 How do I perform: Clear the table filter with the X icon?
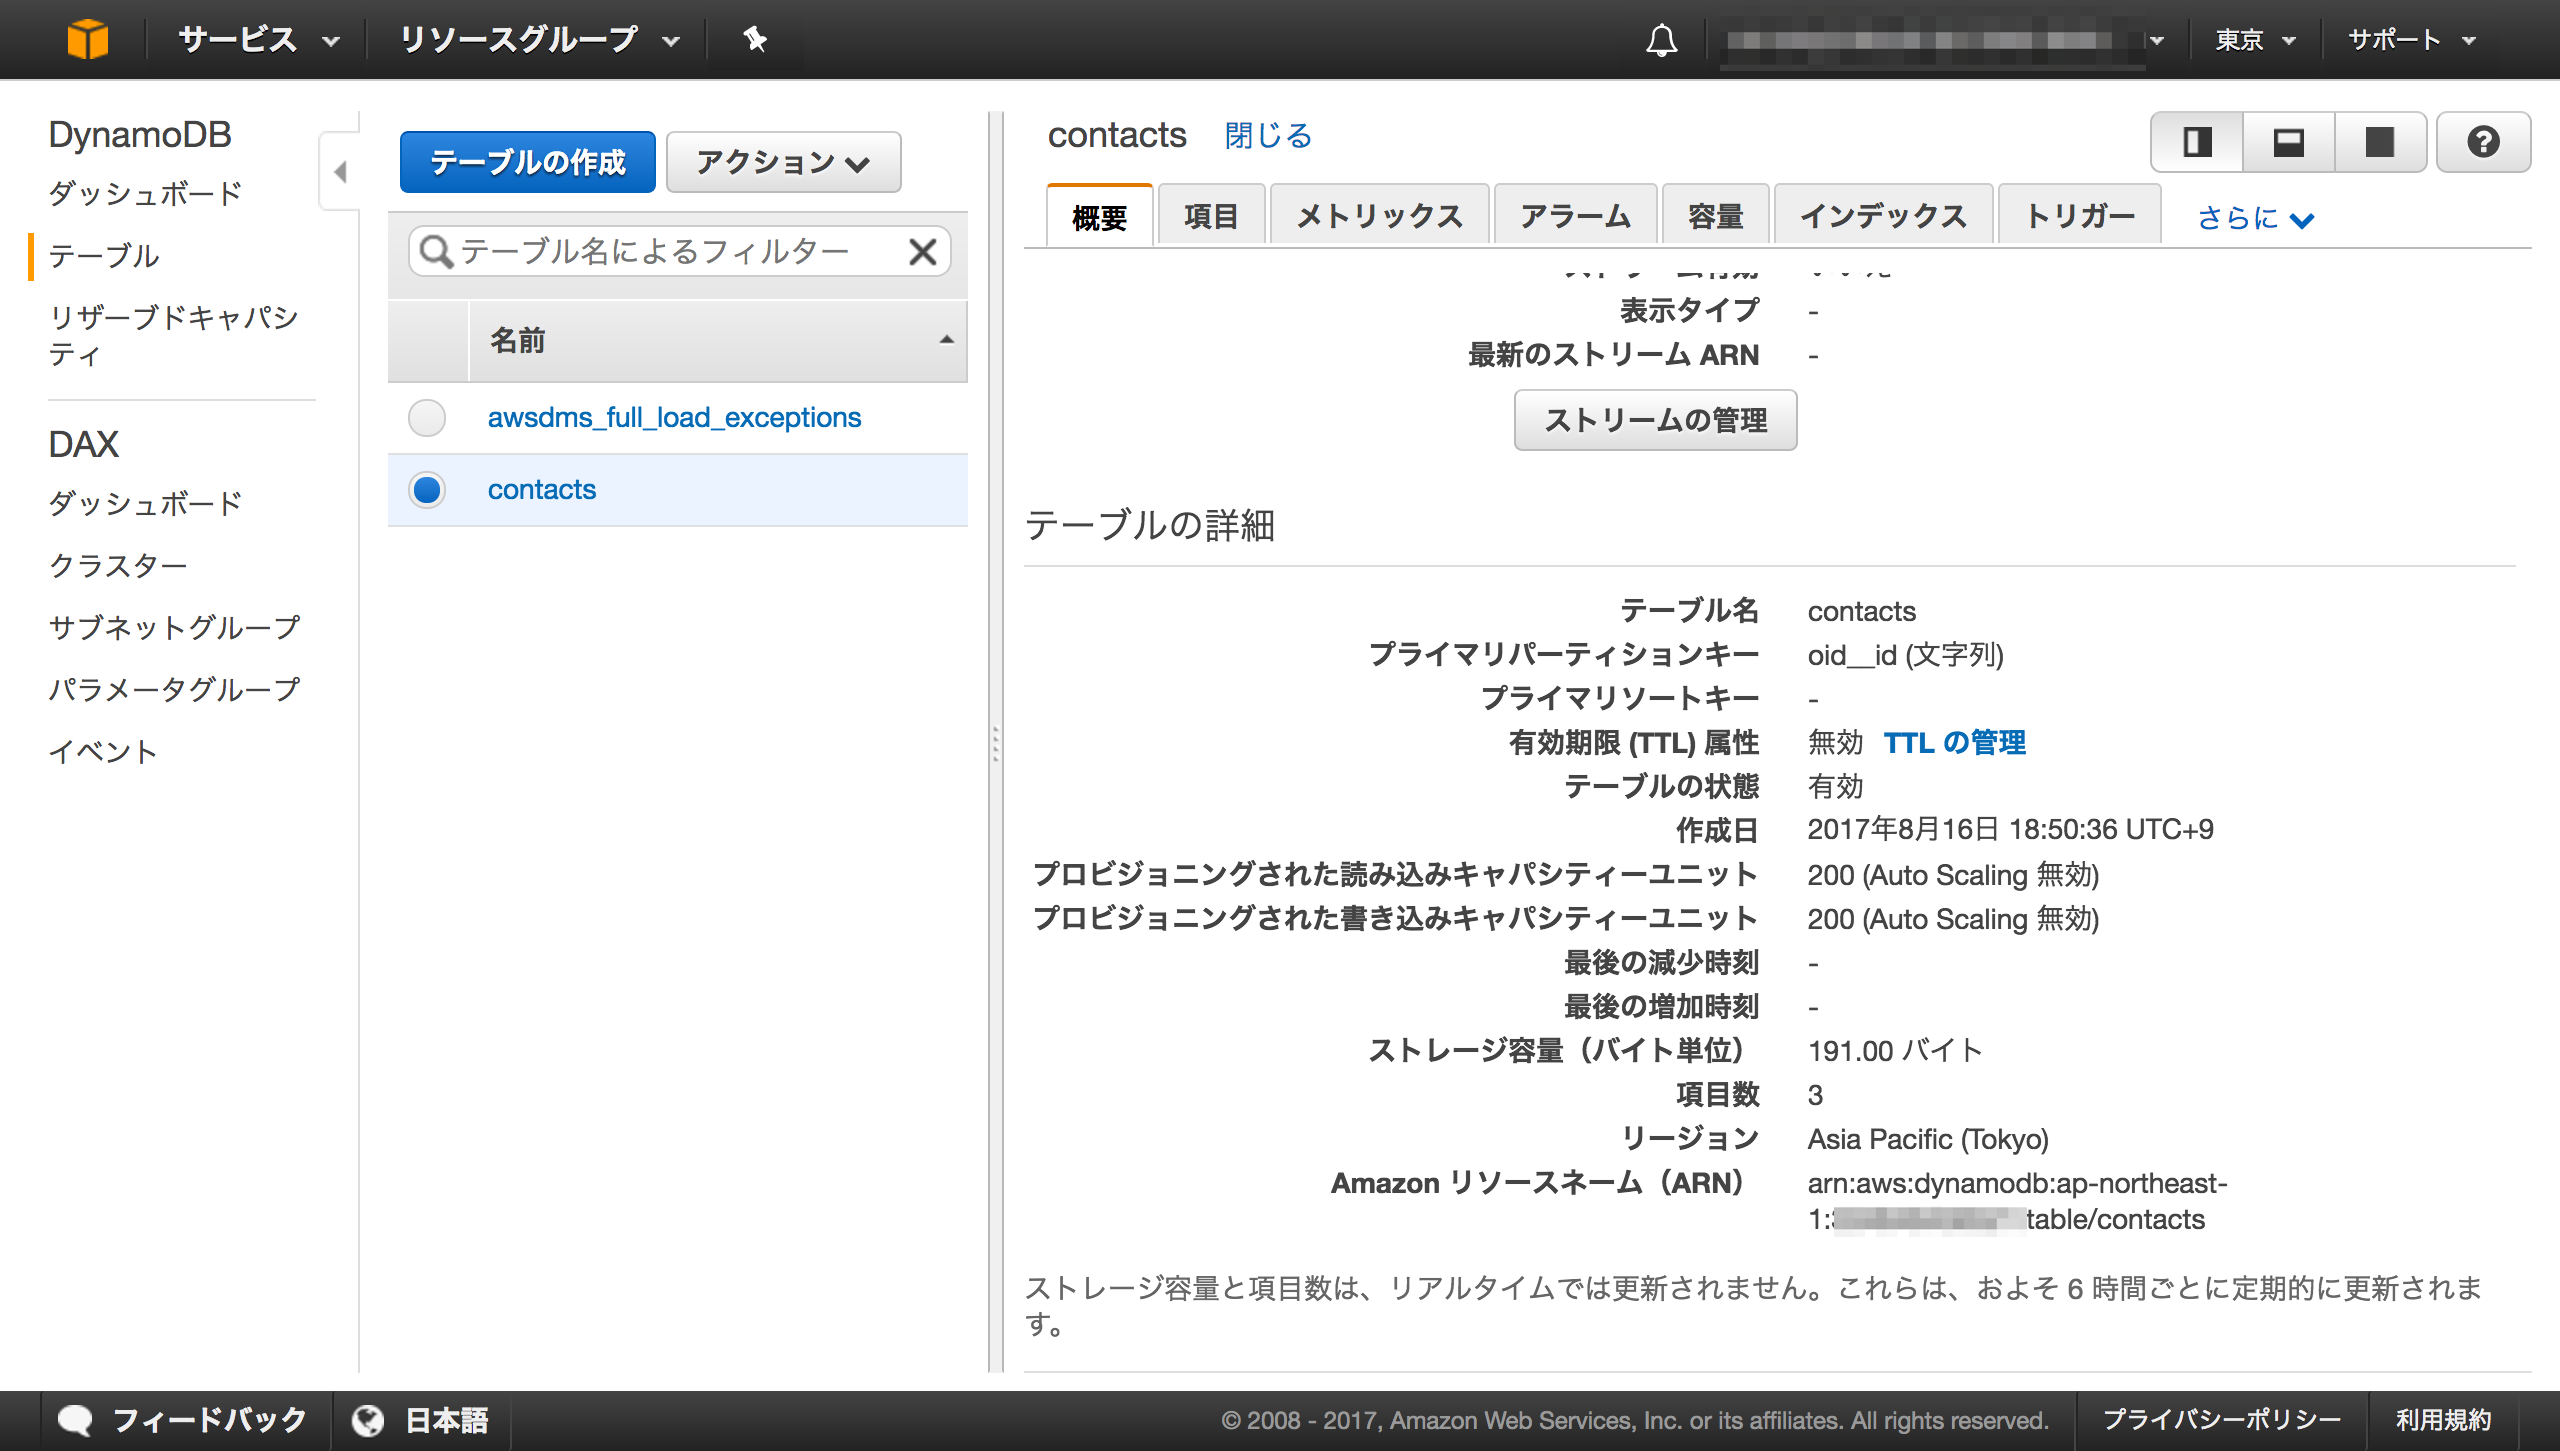click(x=923, y=251)
